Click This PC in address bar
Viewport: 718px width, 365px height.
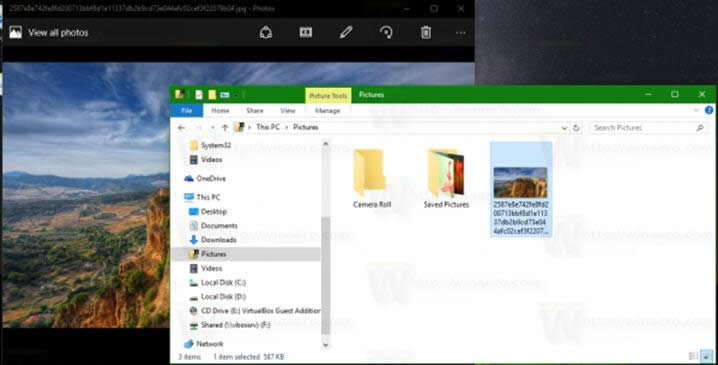click(x=268, y=127)
